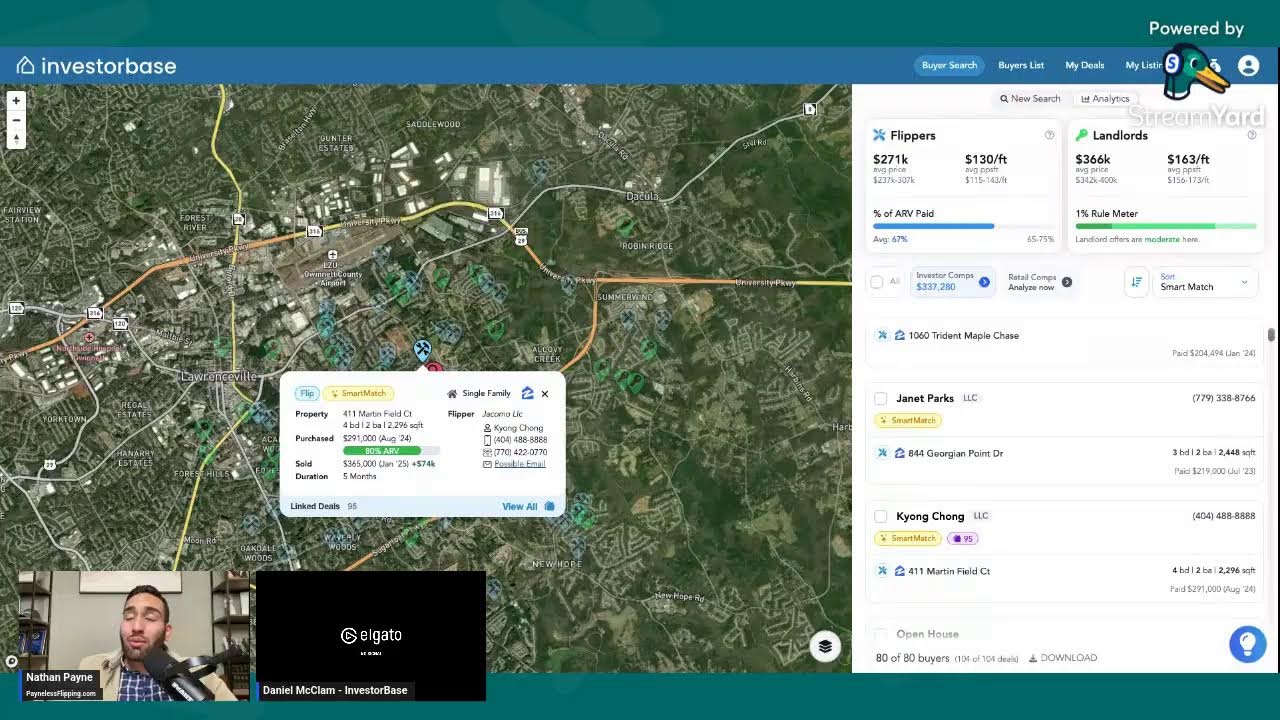Image resolution: width=1280 pixels, height=720 pixels.
Task: Click Retail Comps arrow icon
Action: coord(1067,282)
